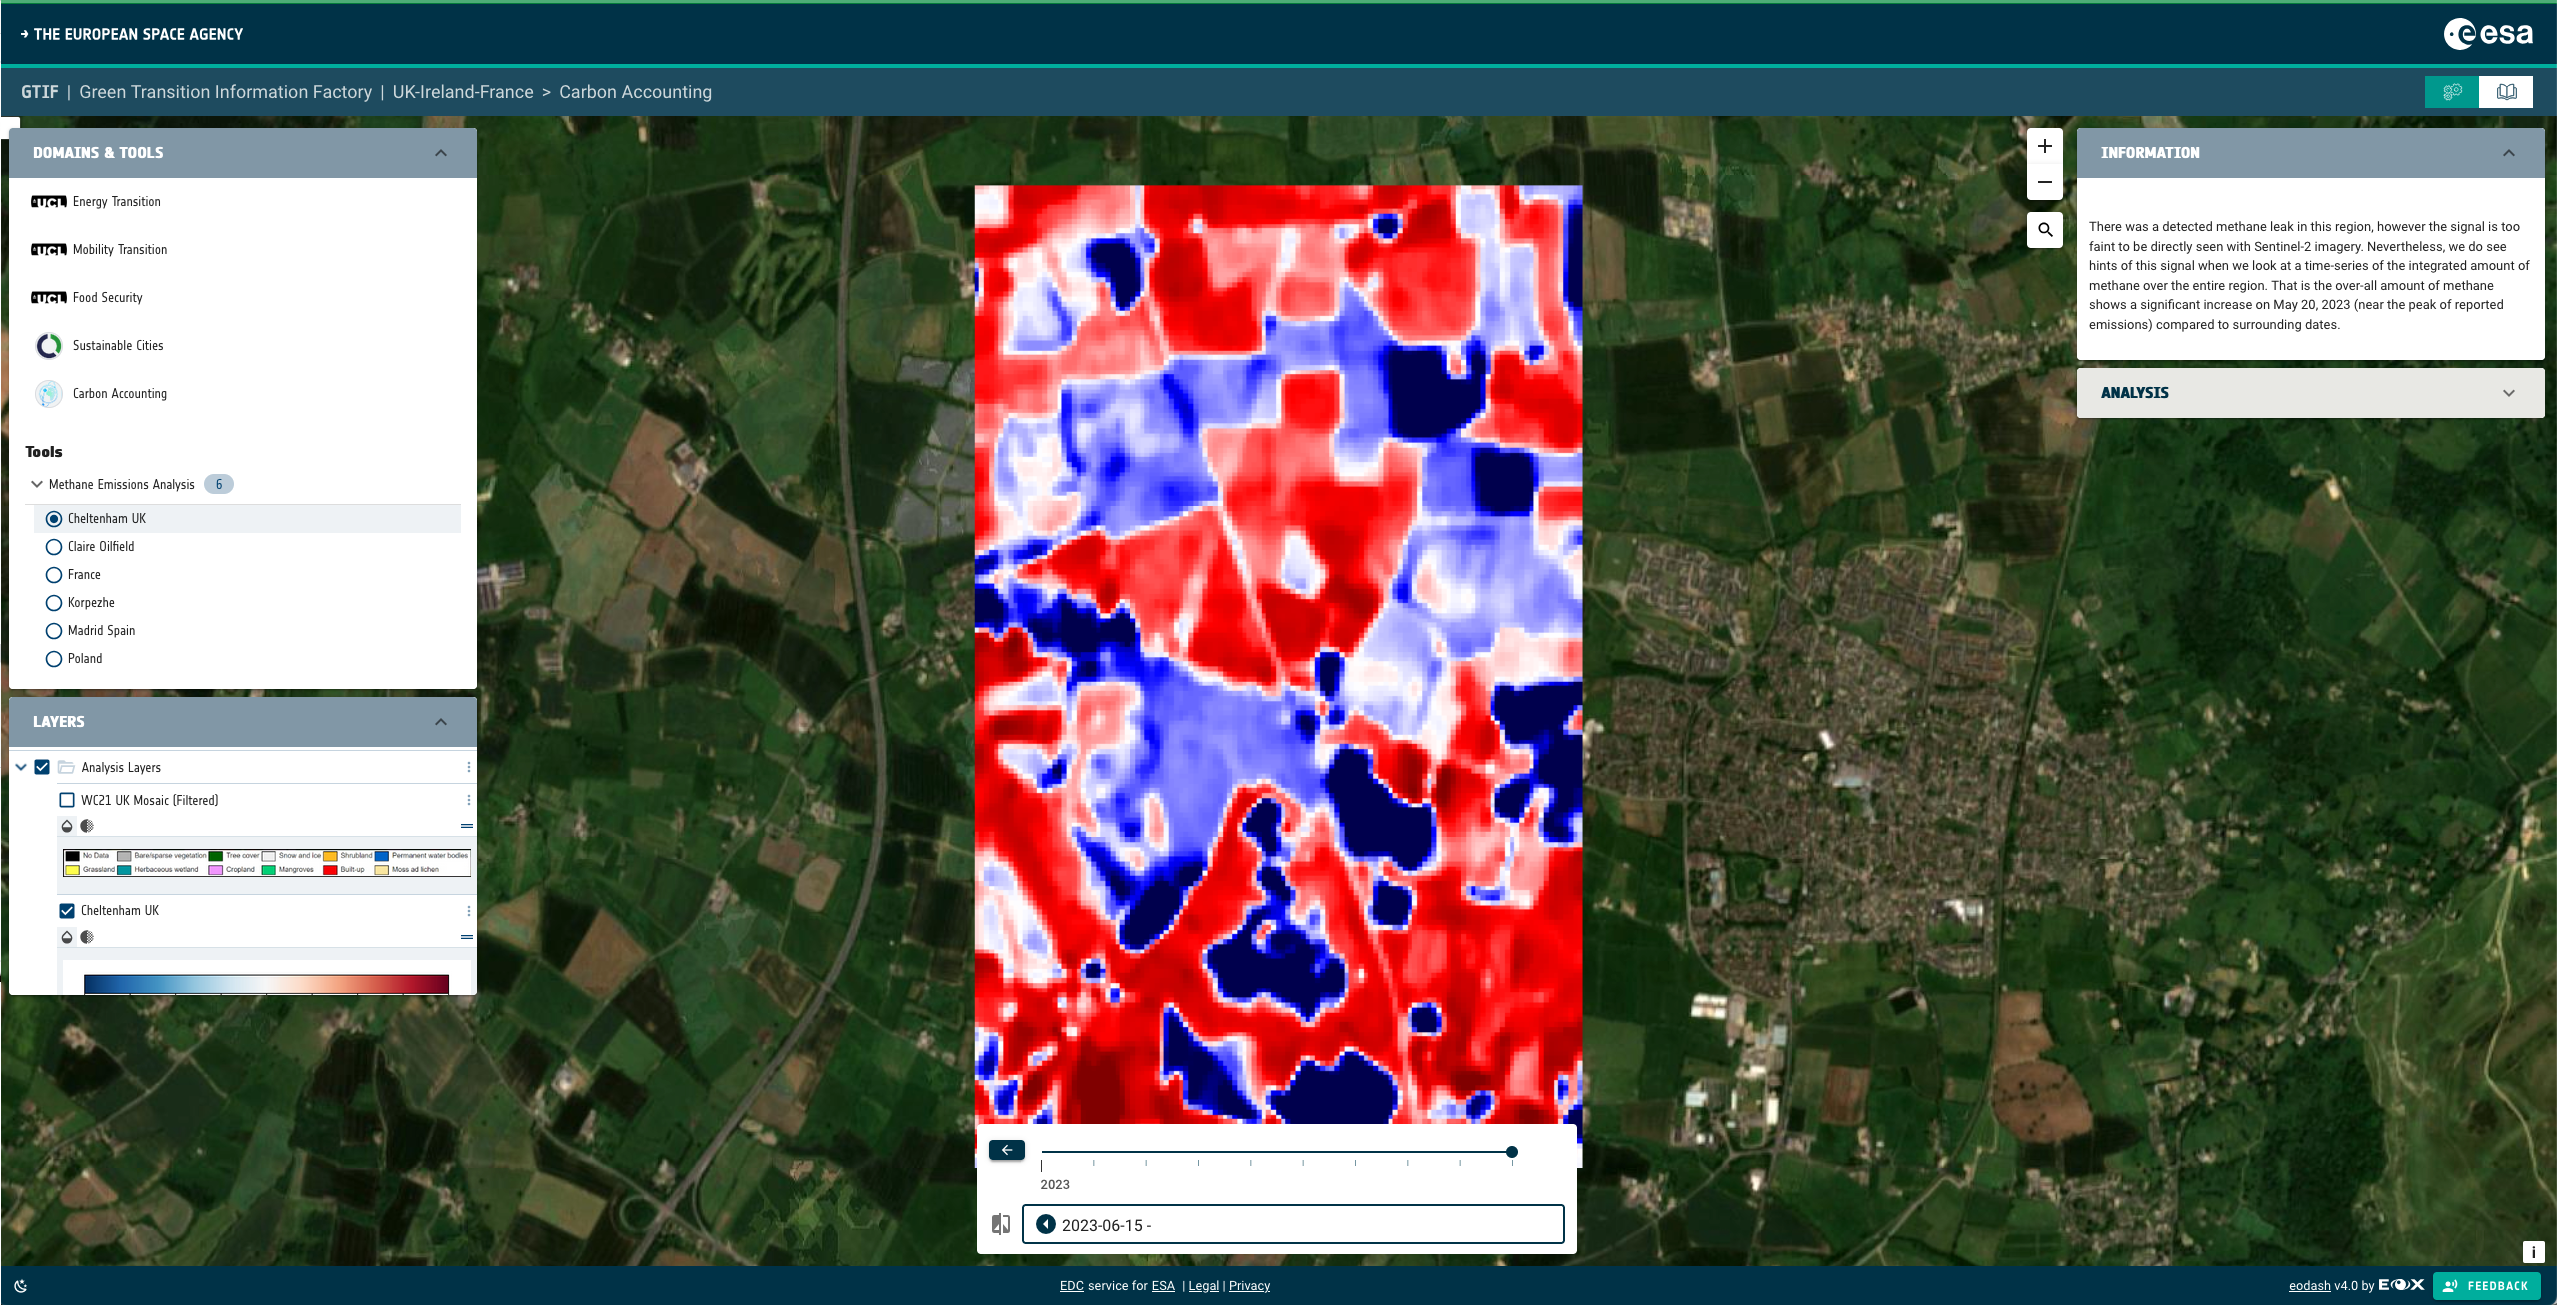Open Cheltenham UK layer options menu

468,911
